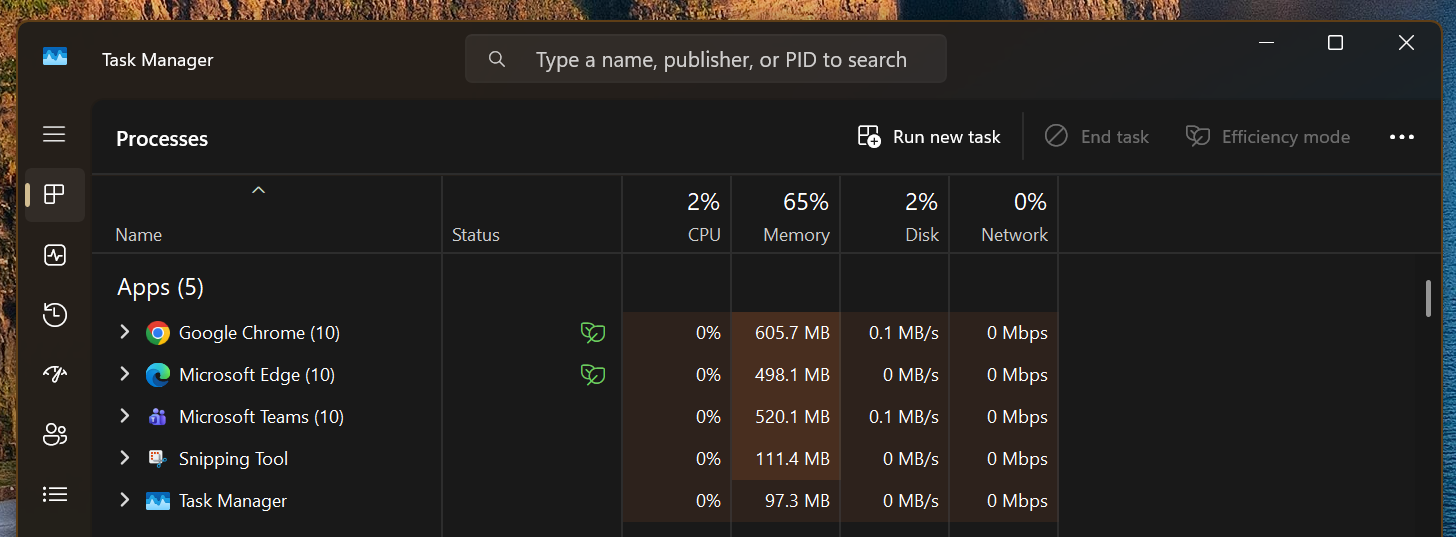Click Chrome's efficiency mode leaf icon
The image size is (1456, 537).
pos(593,333)
